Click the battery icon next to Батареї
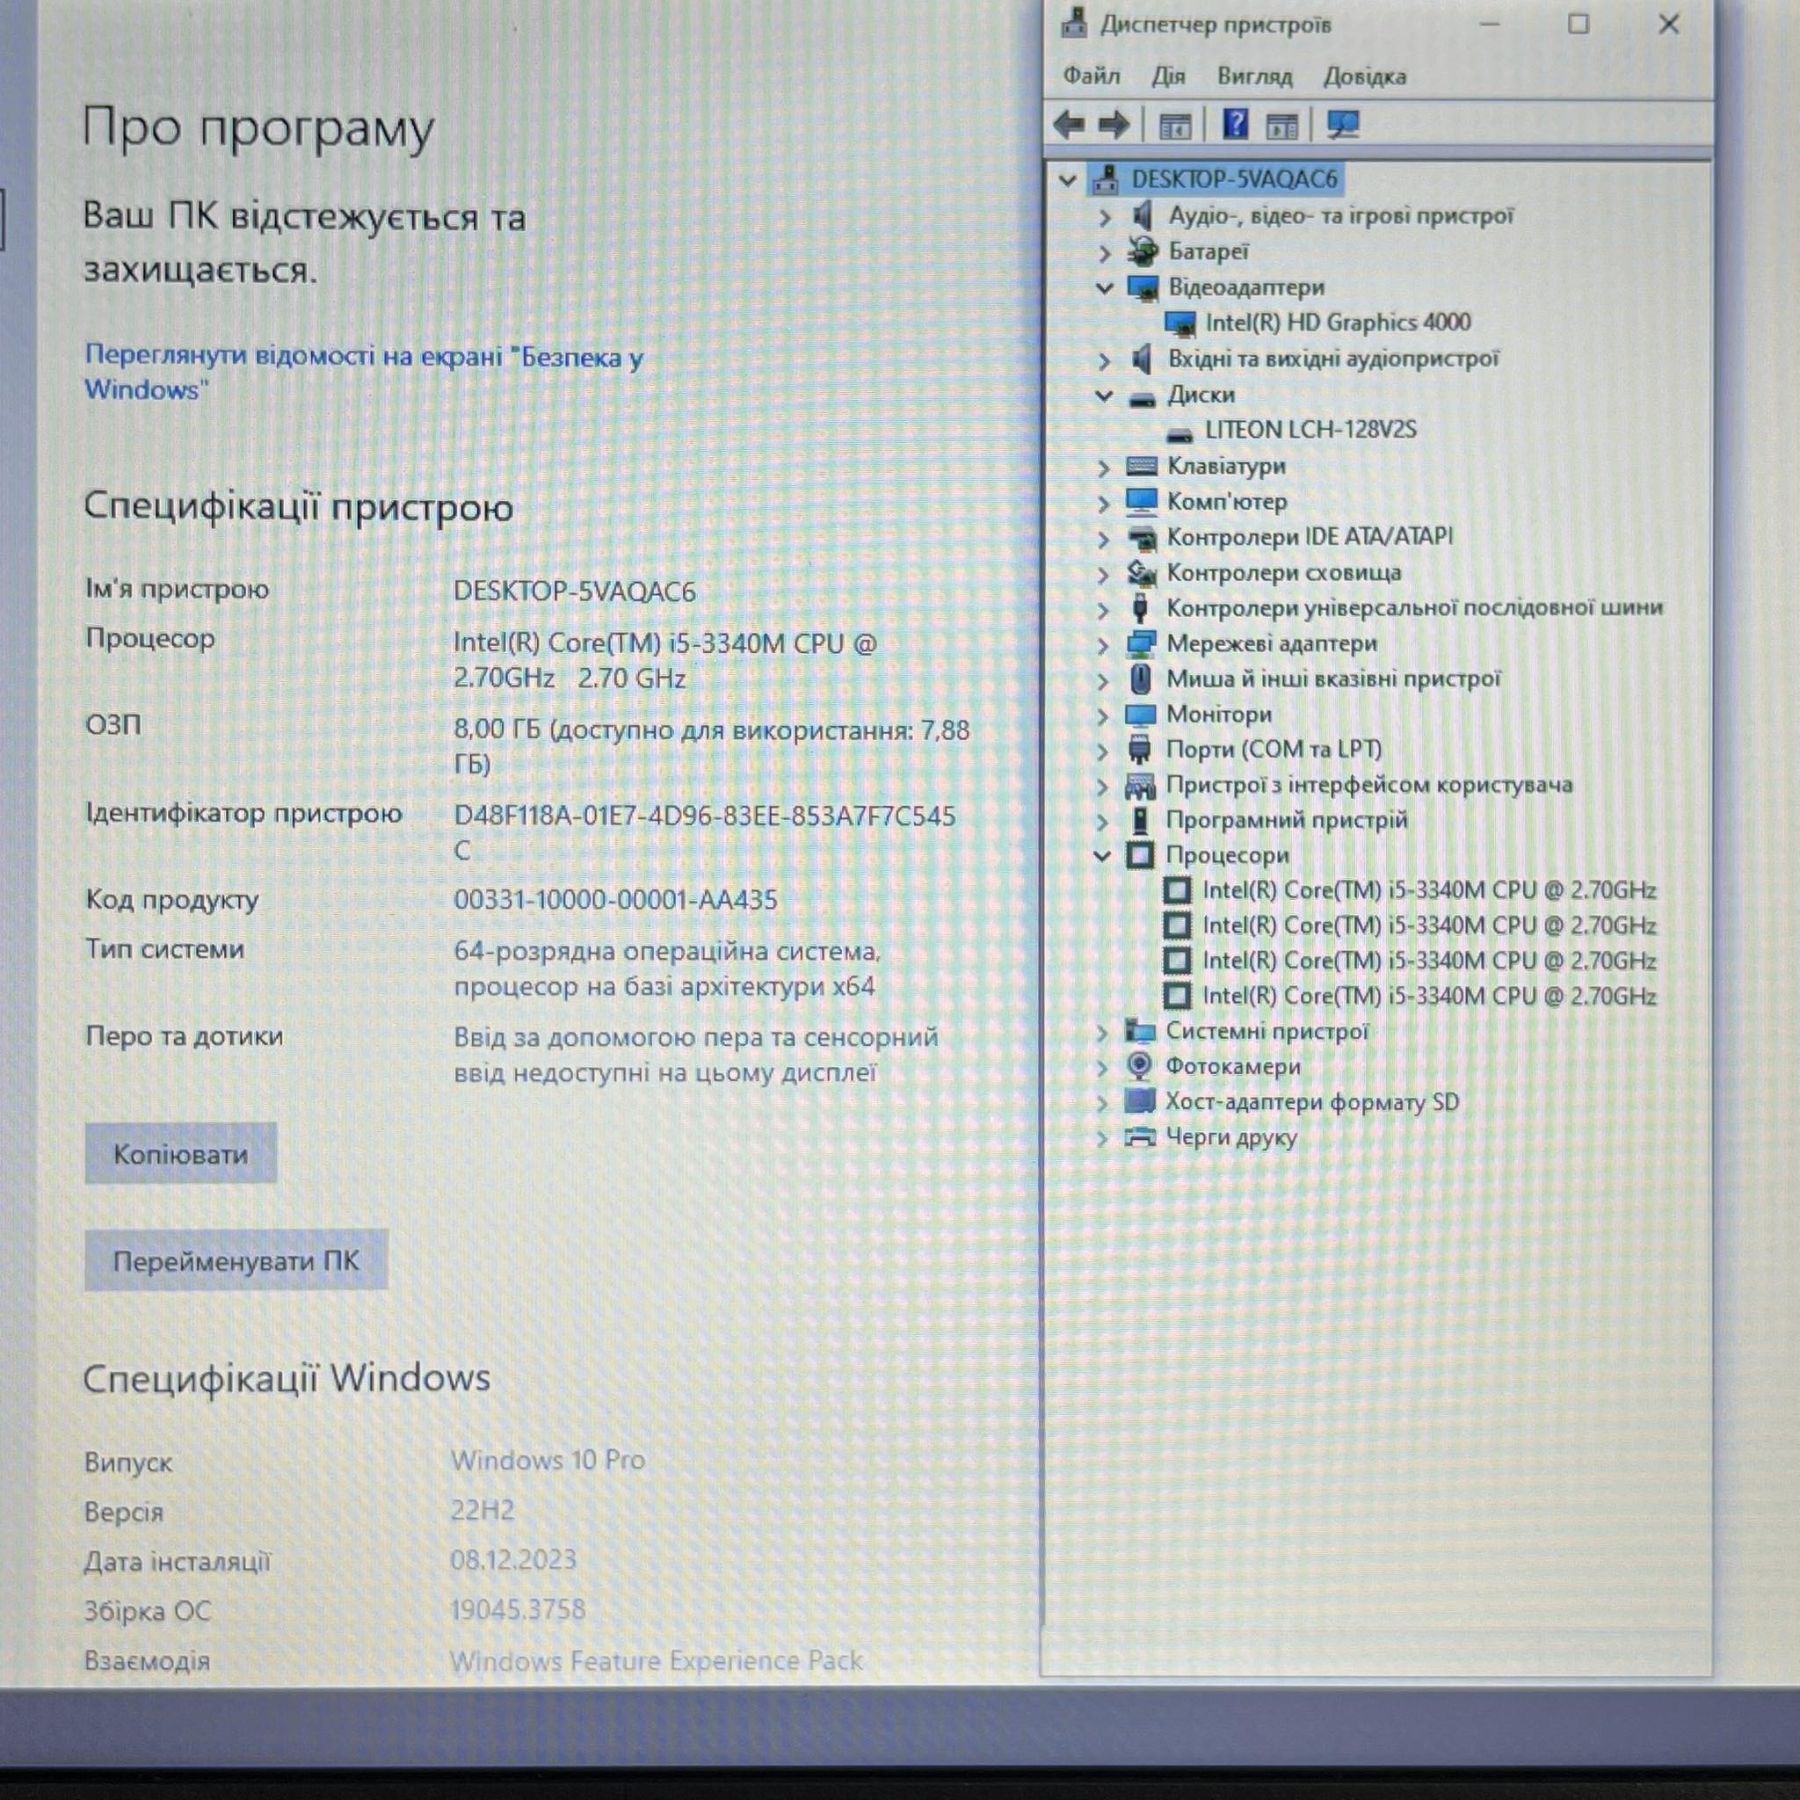 point(1142,251)
